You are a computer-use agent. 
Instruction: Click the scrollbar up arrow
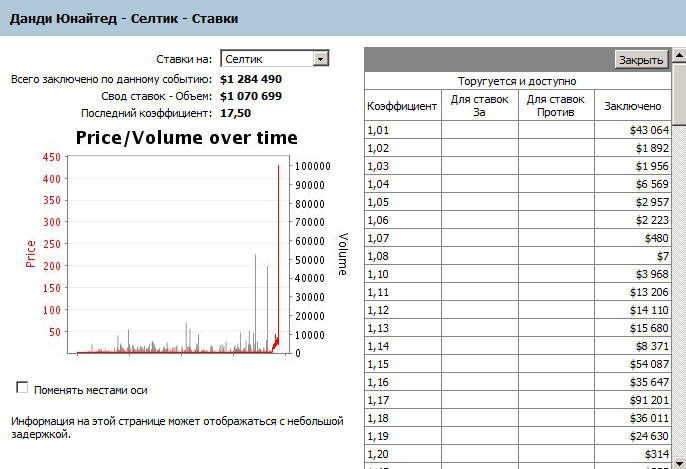[x=679, y=55]
